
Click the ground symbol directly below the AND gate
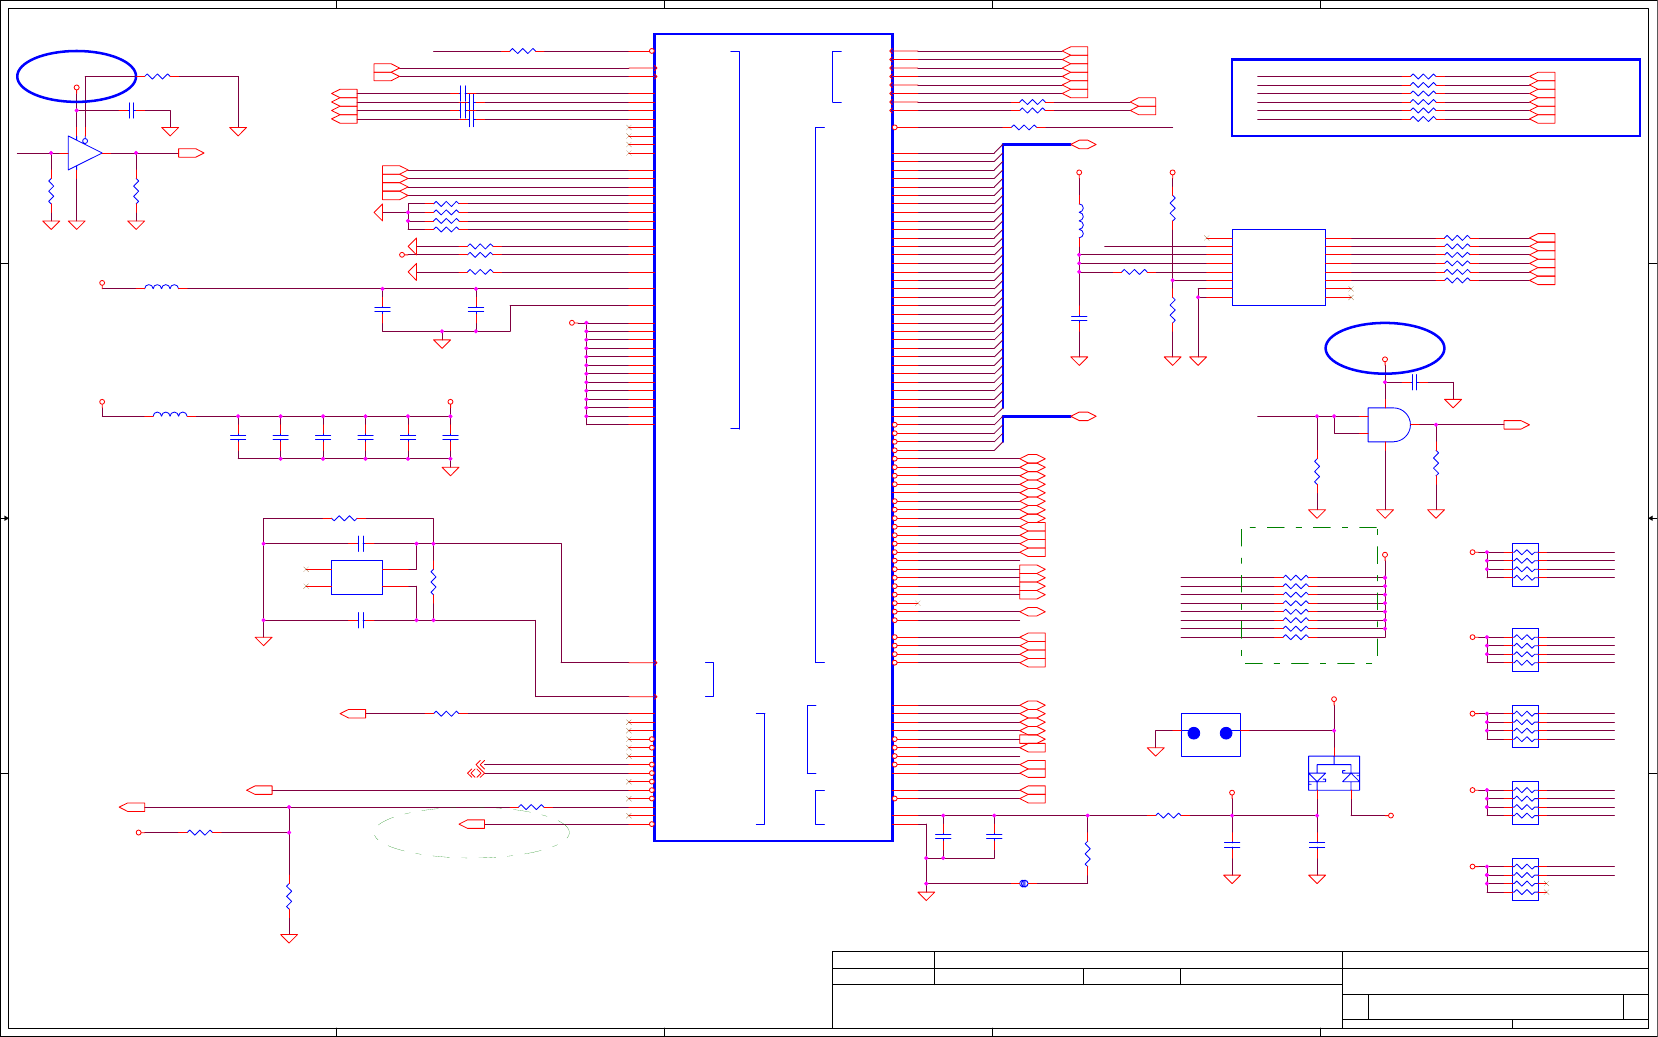pos(1385,513)
